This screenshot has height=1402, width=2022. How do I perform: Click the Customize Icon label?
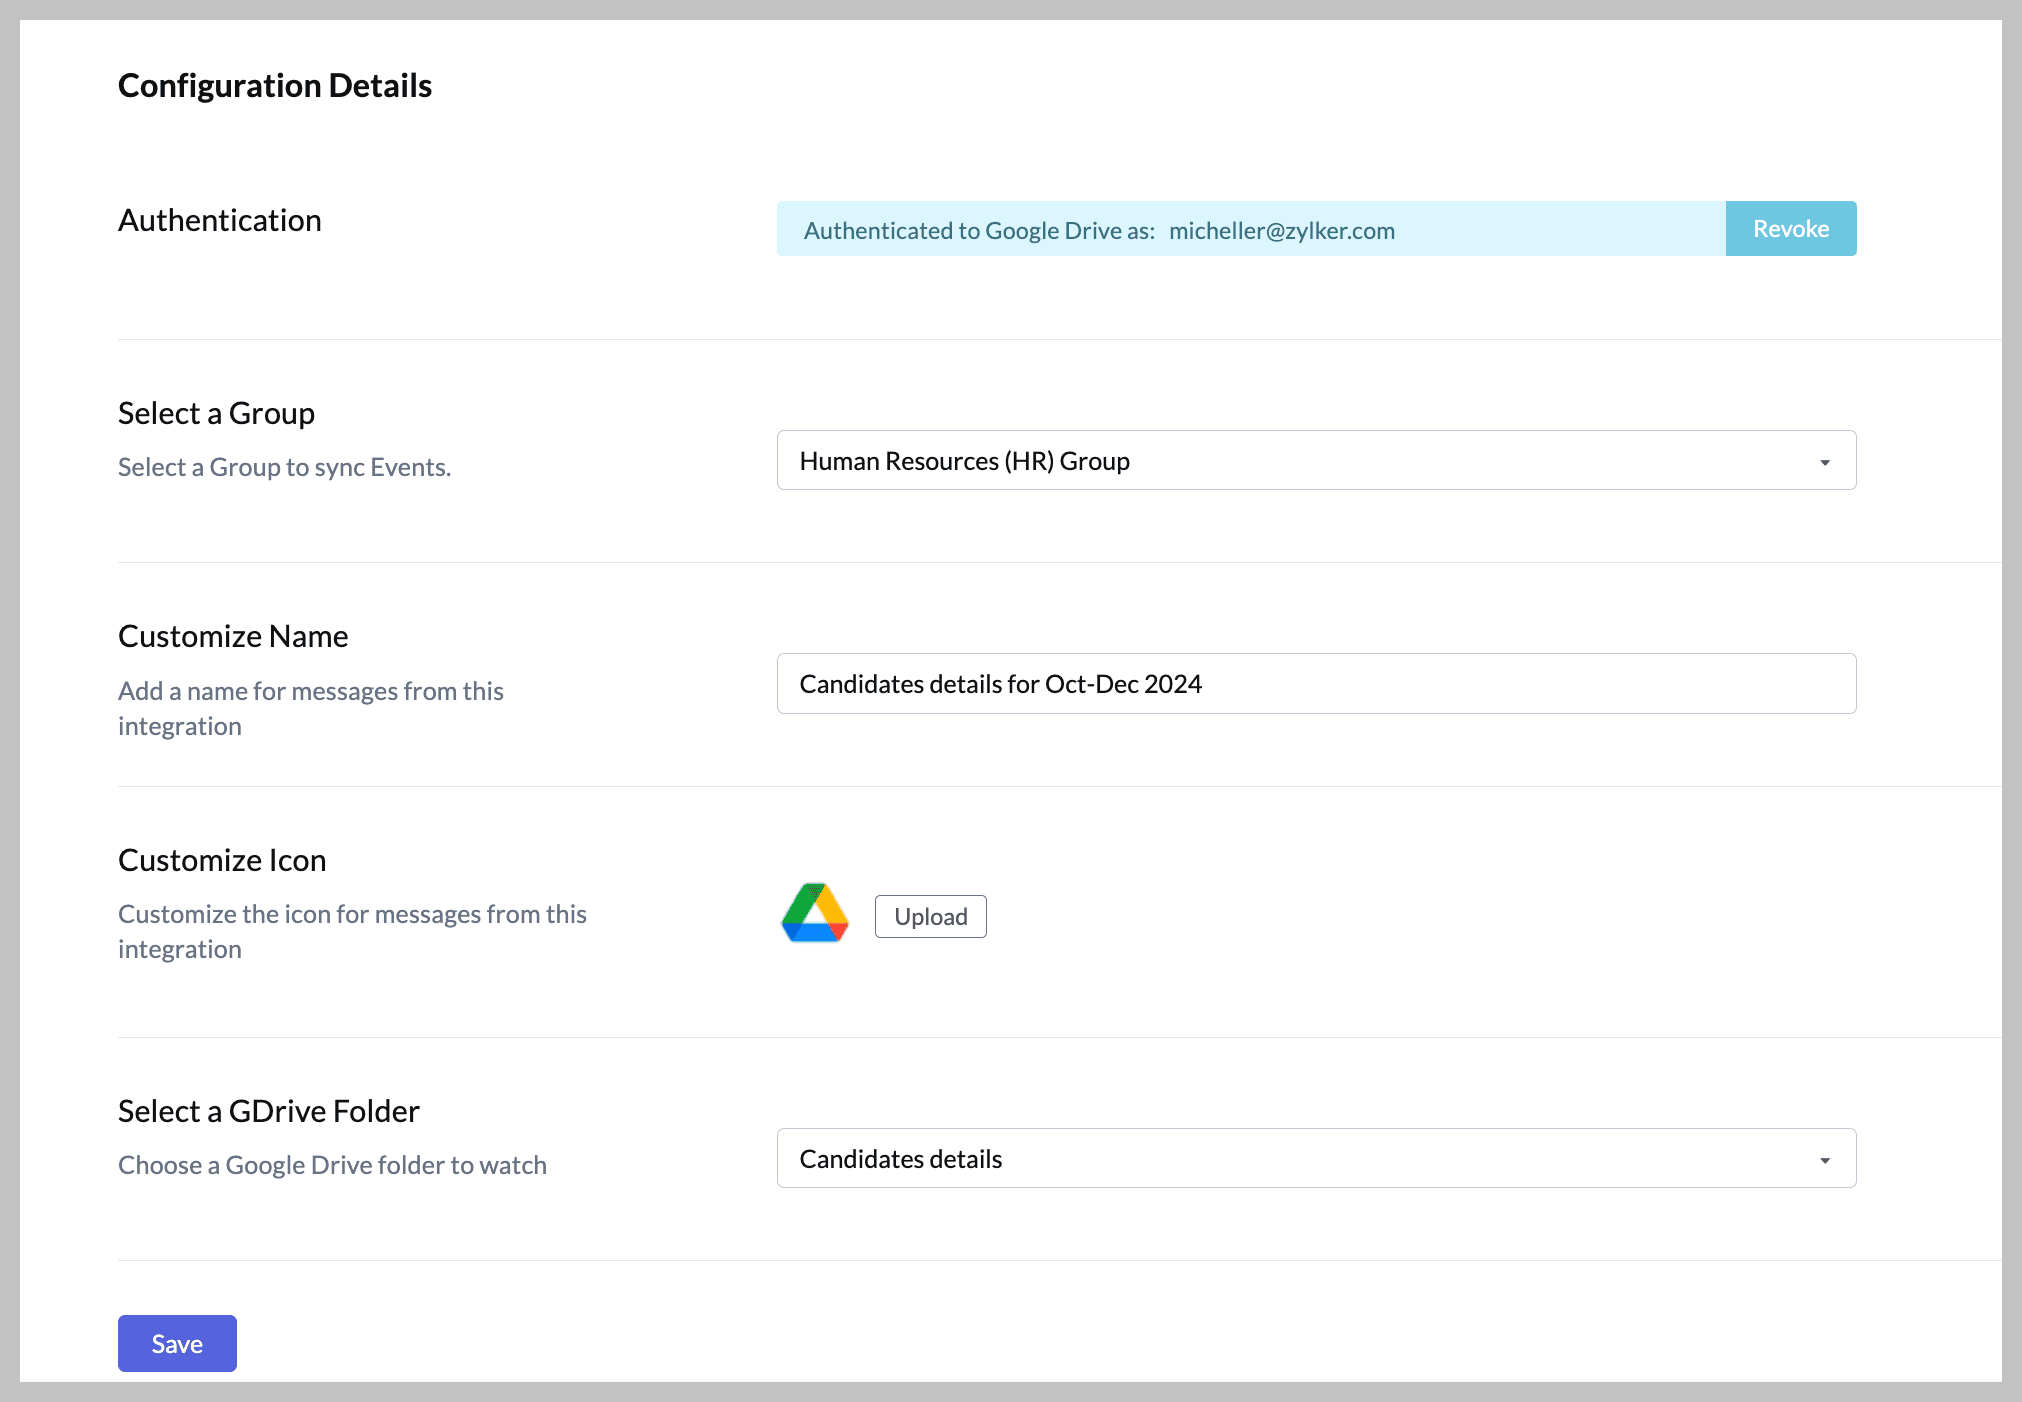click(x=222, y=860)
